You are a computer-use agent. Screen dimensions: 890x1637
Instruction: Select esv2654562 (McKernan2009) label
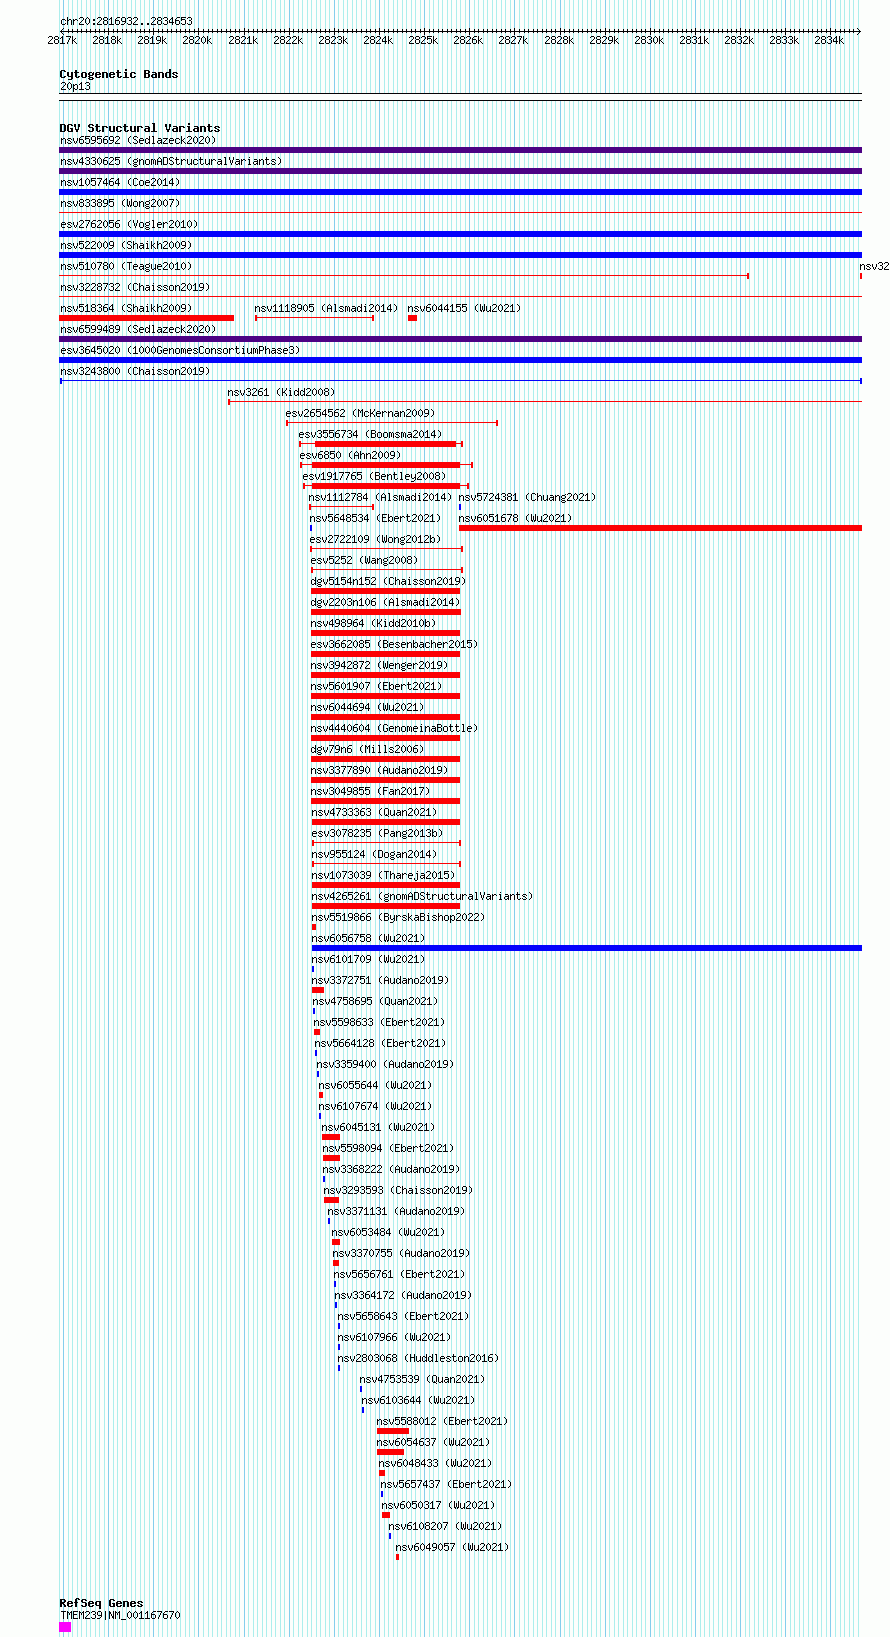click(361, 413)
